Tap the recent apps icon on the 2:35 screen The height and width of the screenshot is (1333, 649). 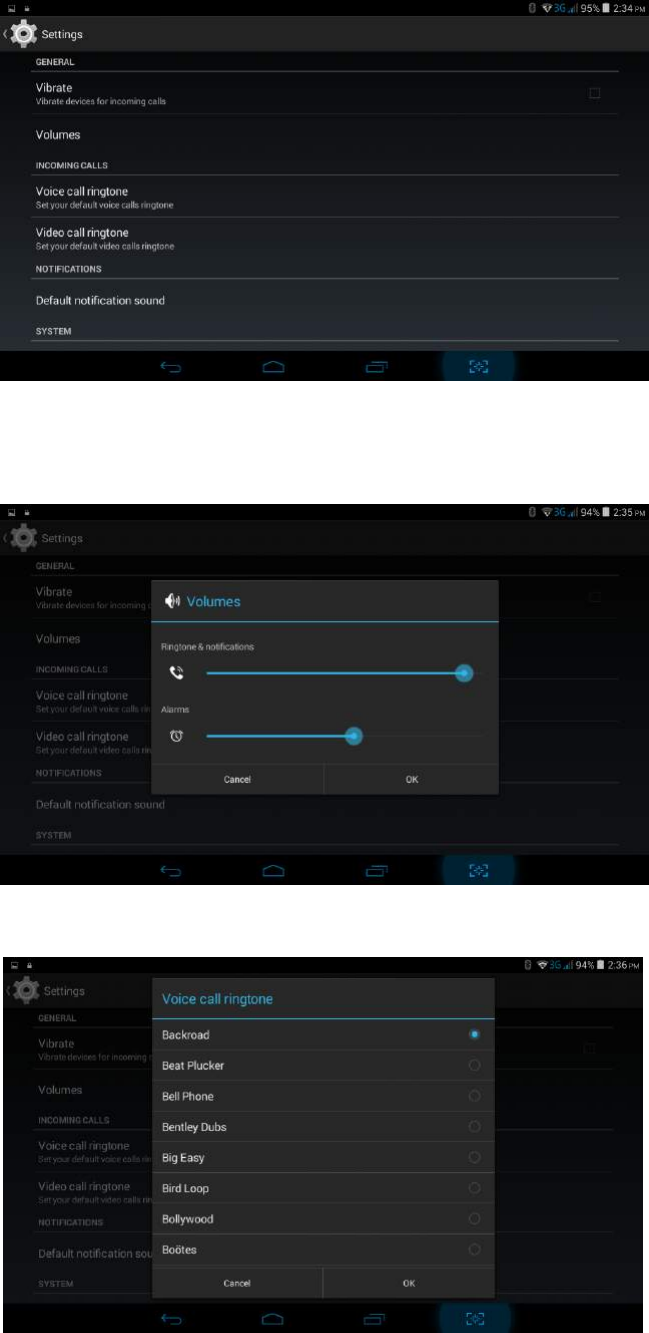(376, 871)
